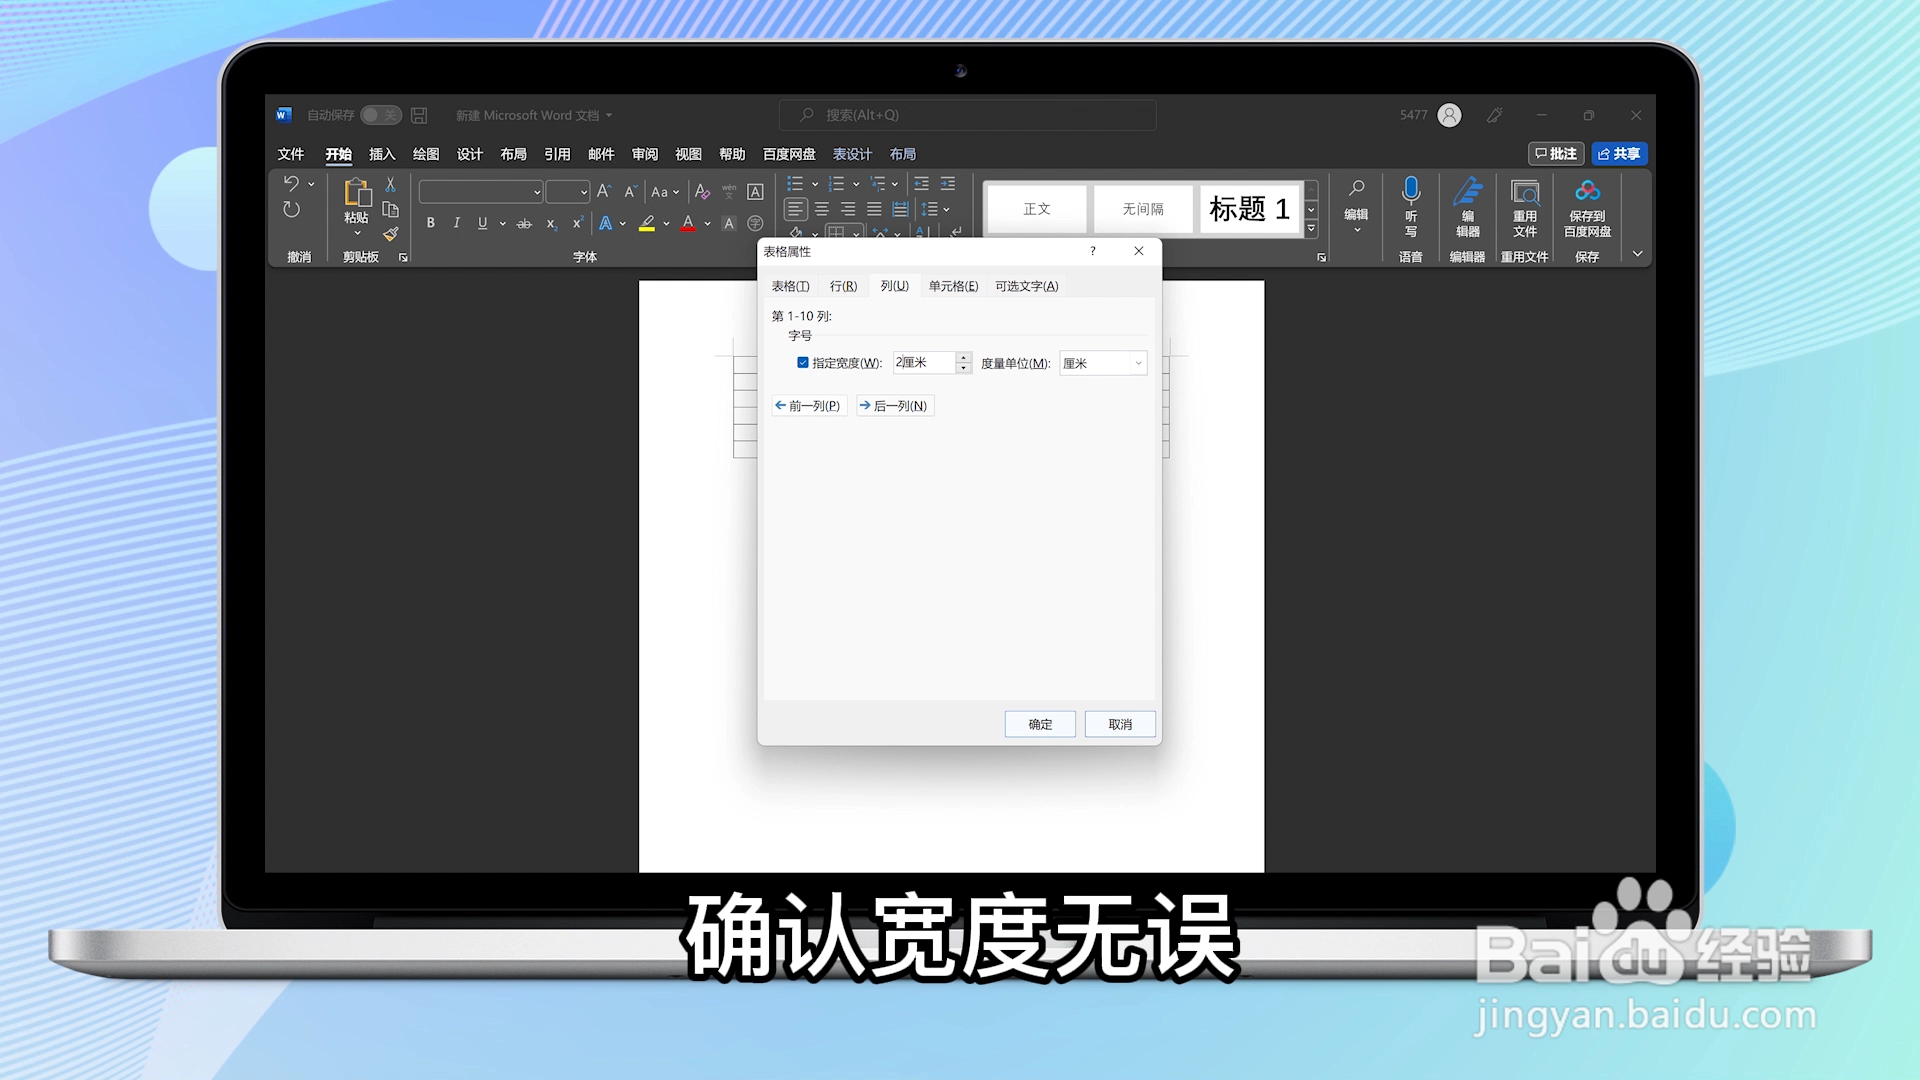
Task: Switch to the 行(R) tab
Action: [843, 286]
